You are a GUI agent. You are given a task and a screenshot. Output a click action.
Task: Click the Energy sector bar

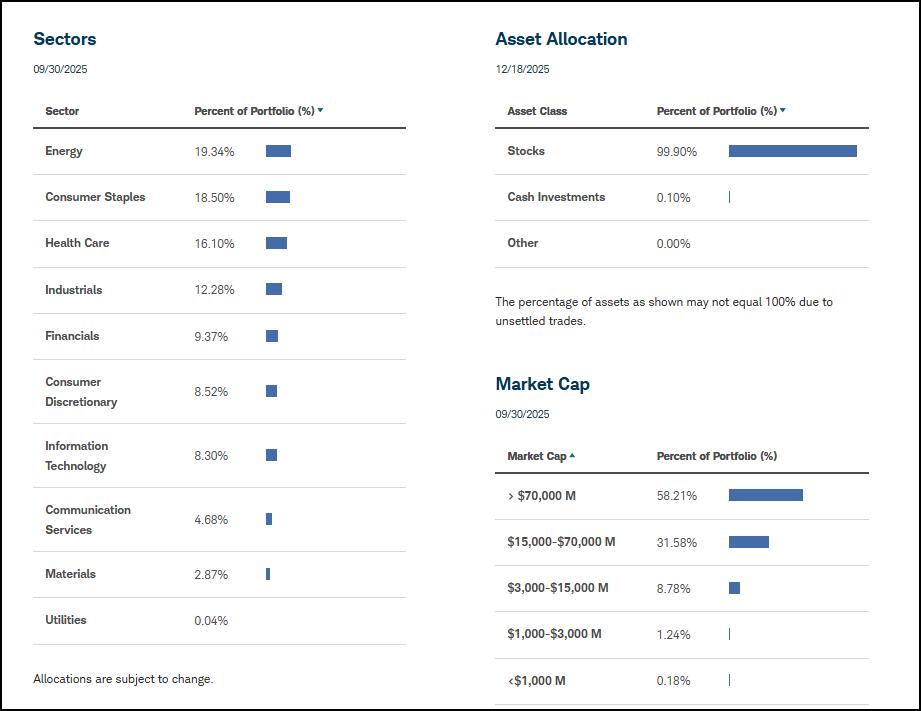pyautogui.click(x=278, y=151)
